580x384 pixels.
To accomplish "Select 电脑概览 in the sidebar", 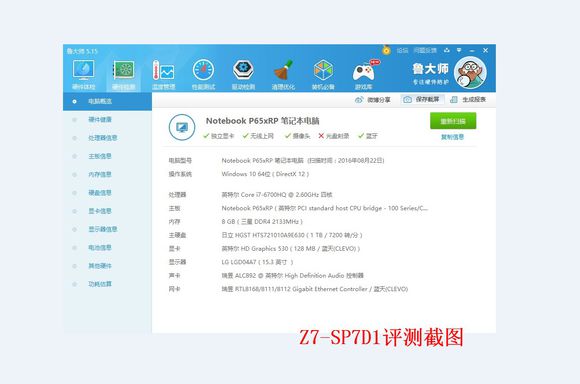I will coord(107,101).
